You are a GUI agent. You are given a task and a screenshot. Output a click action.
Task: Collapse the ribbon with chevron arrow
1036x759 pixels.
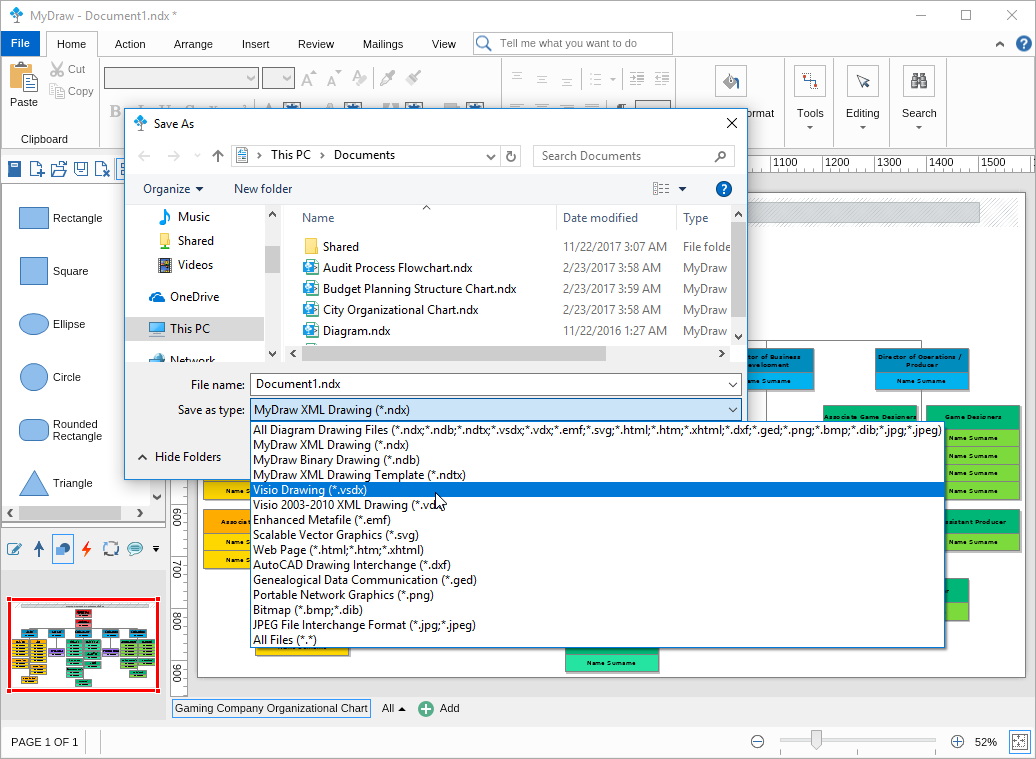1000,44
